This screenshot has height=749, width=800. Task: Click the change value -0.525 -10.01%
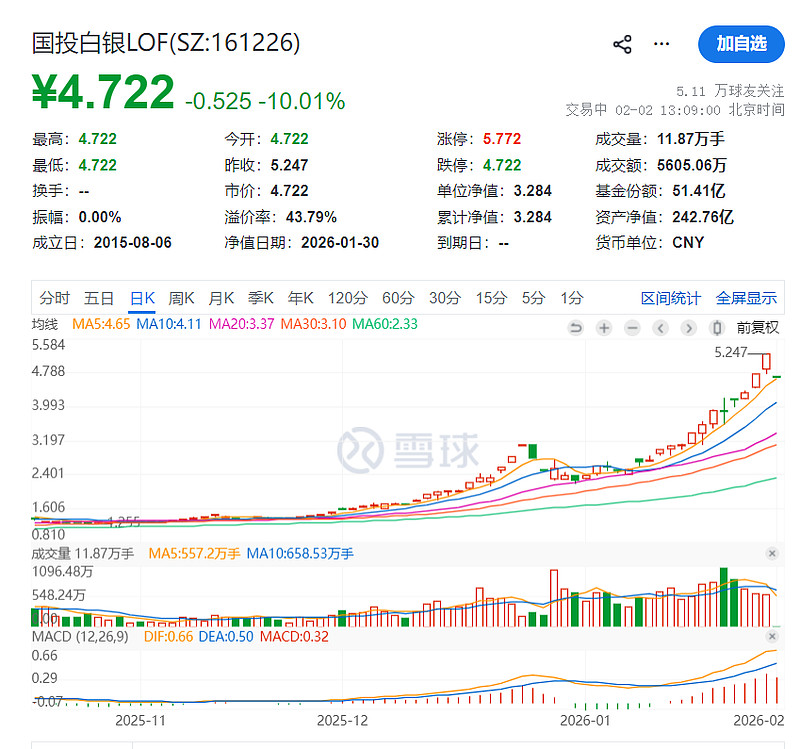pos(265,101)
